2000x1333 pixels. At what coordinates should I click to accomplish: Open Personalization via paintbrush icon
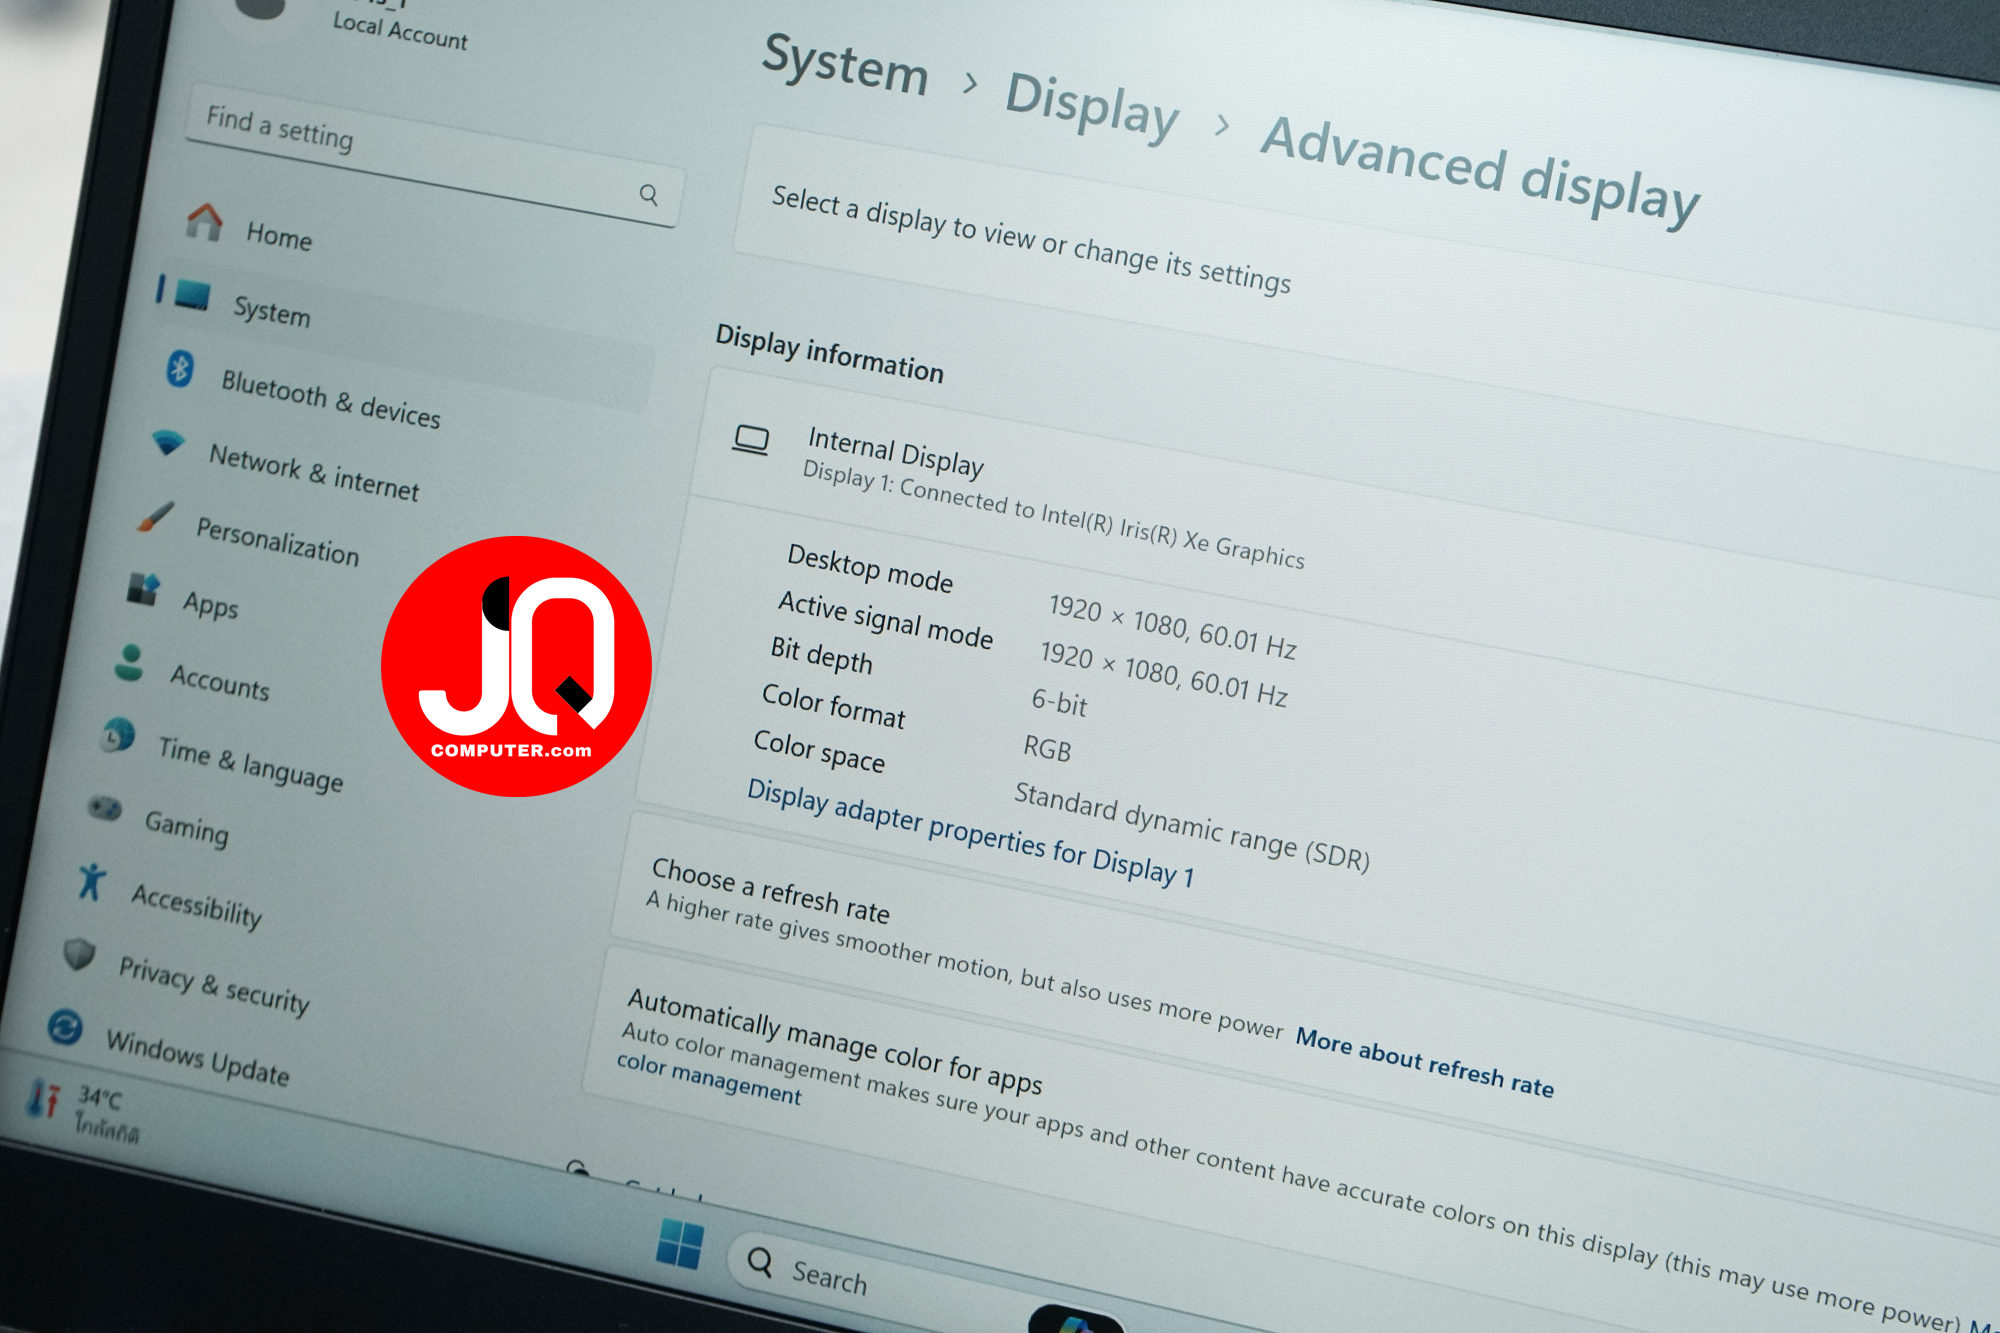tap(154, 516)
